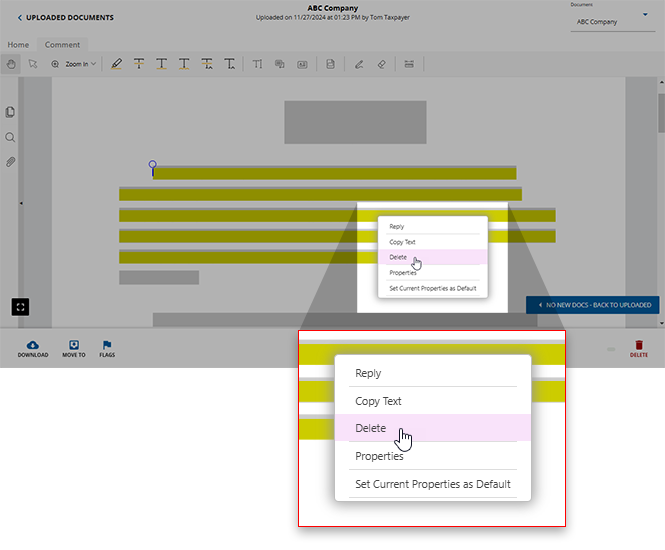Click the Download cloud icon
The width and height of the screenshot is (665, 550).
(32, 347)
